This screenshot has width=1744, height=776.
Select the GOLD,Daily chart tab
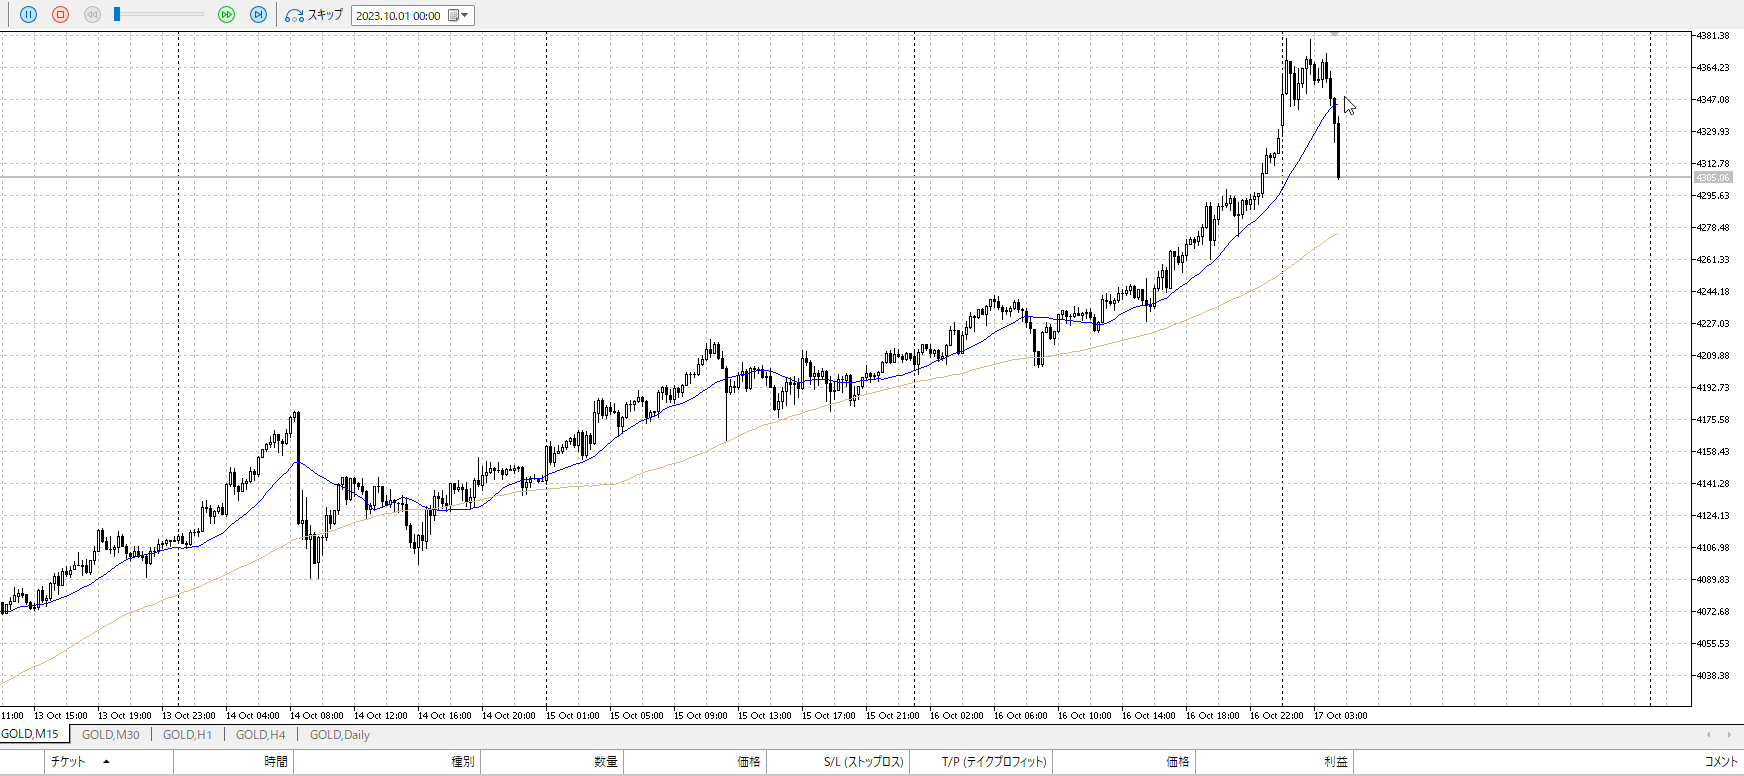(x=339, y=735)
